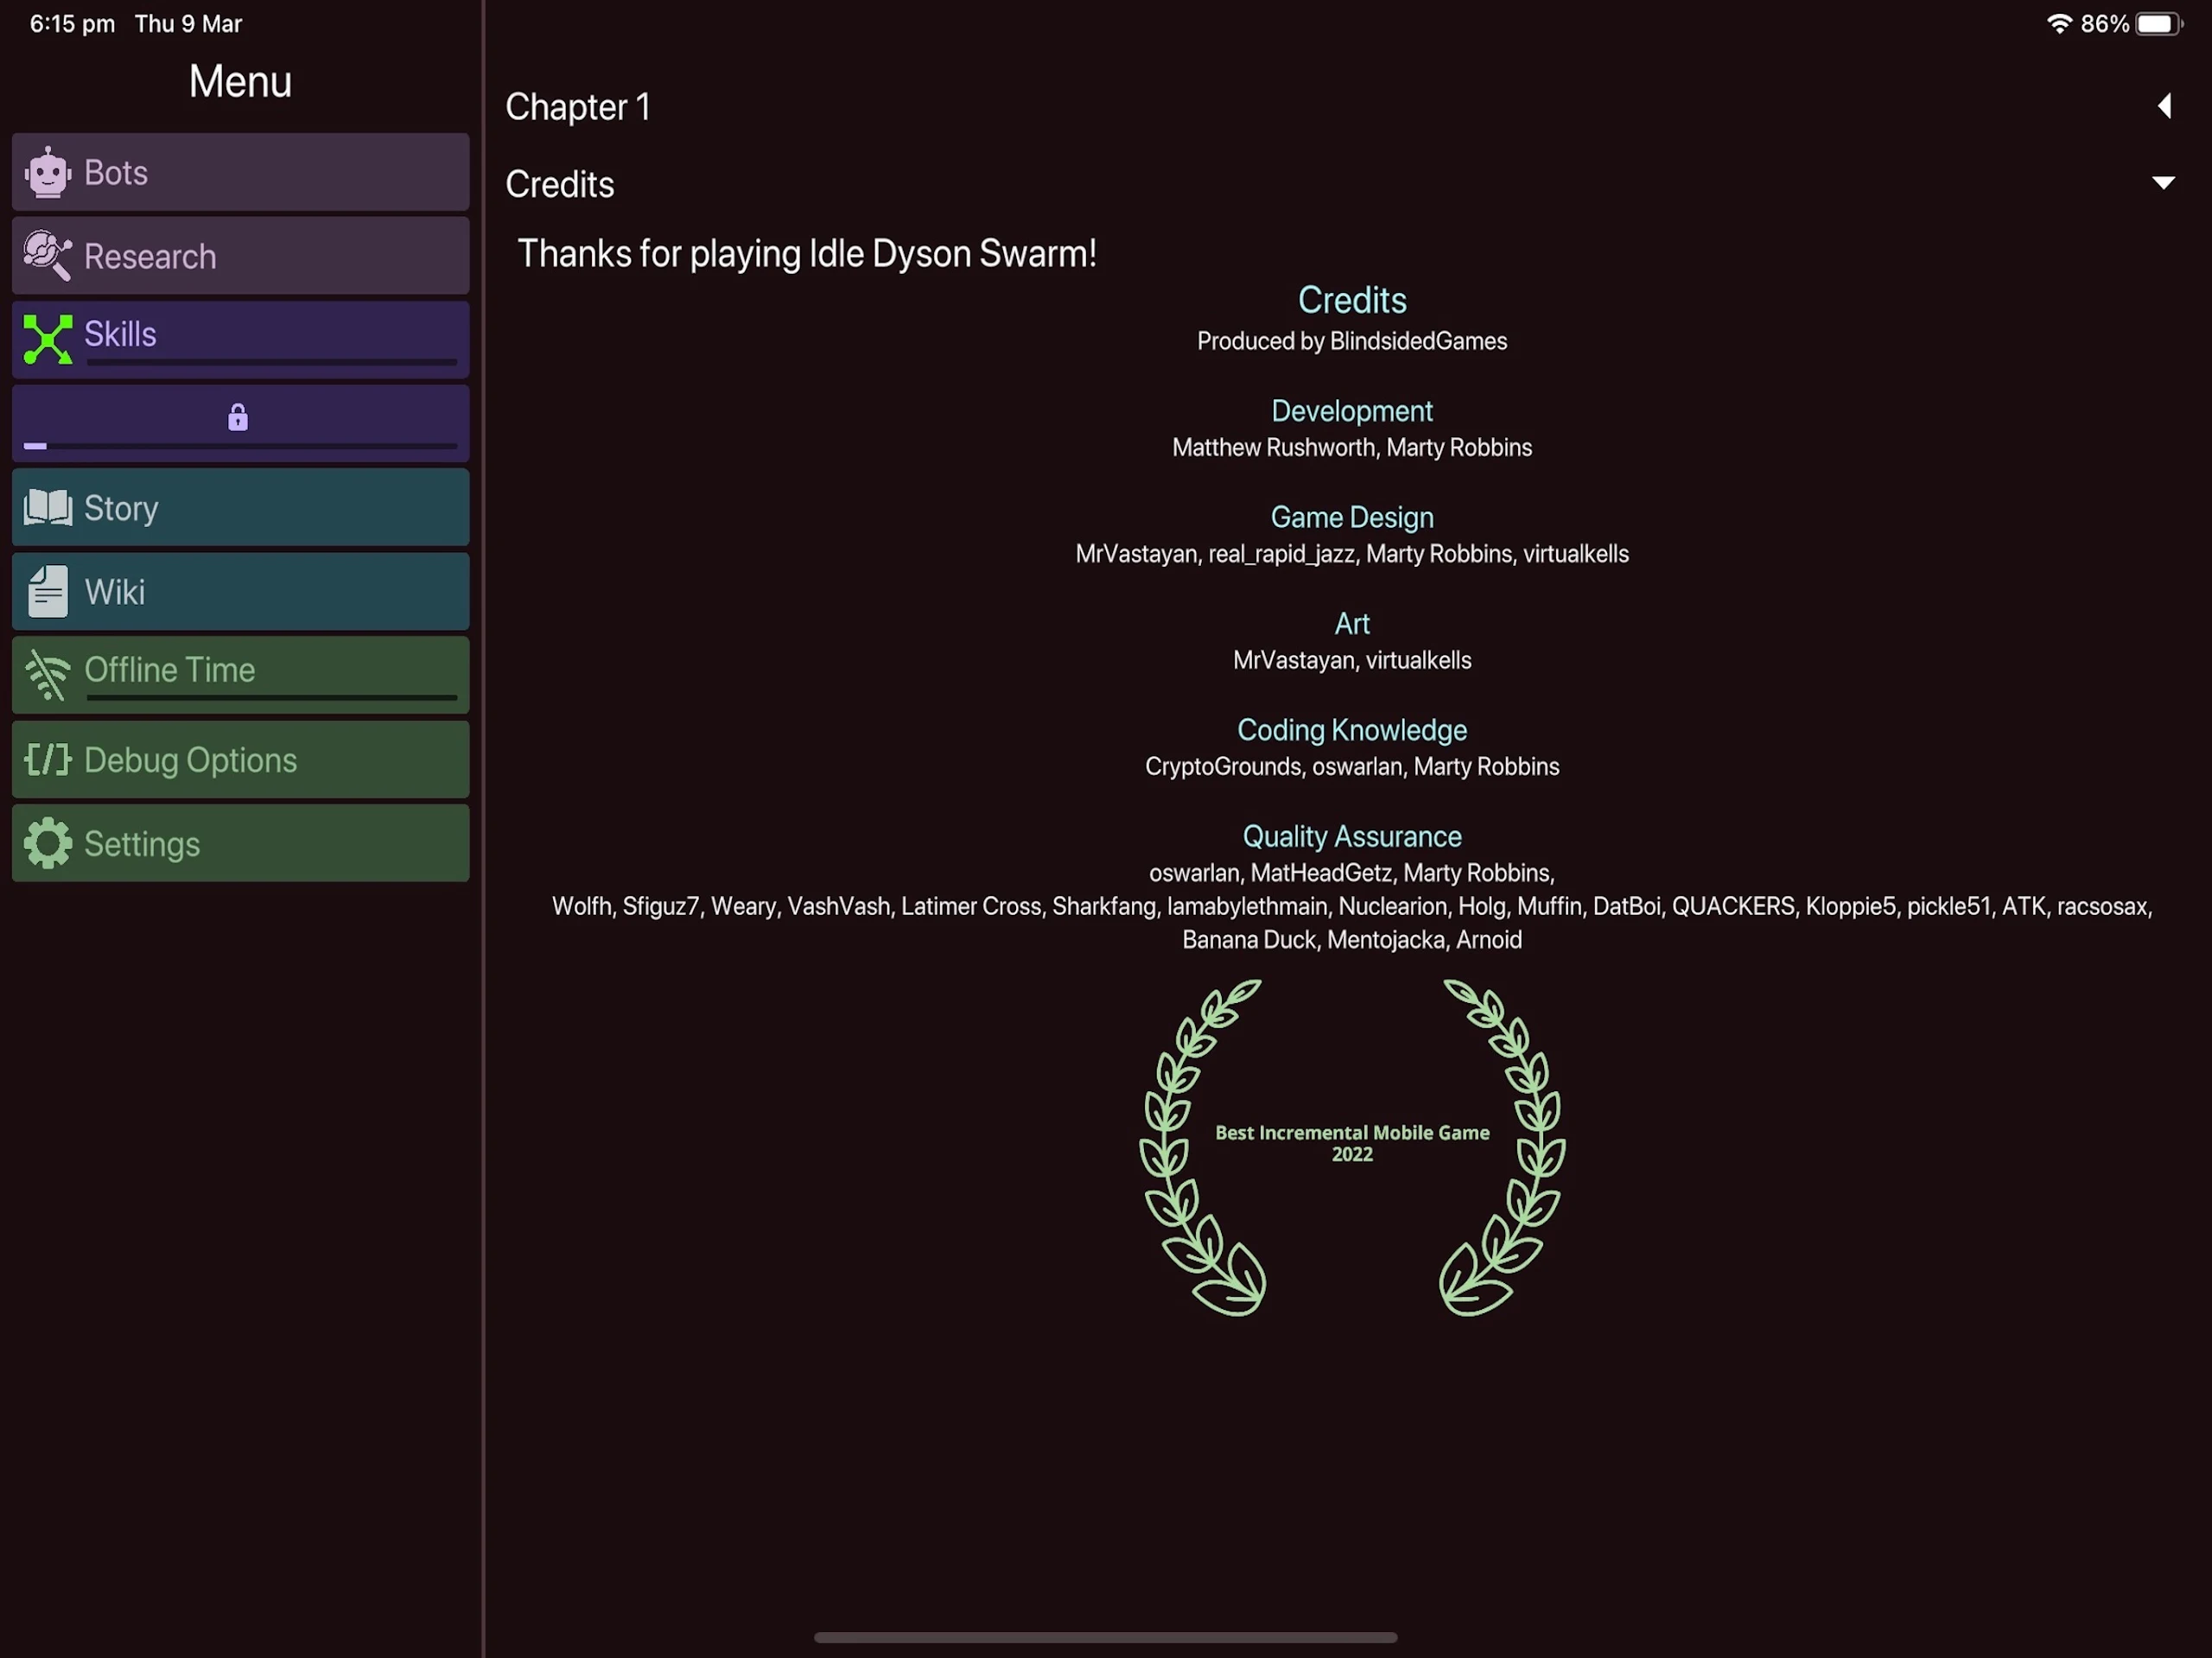This screenshot has height=1658, width=2212.
Task: Click the open book Story icon
Action: pos(47,507)
